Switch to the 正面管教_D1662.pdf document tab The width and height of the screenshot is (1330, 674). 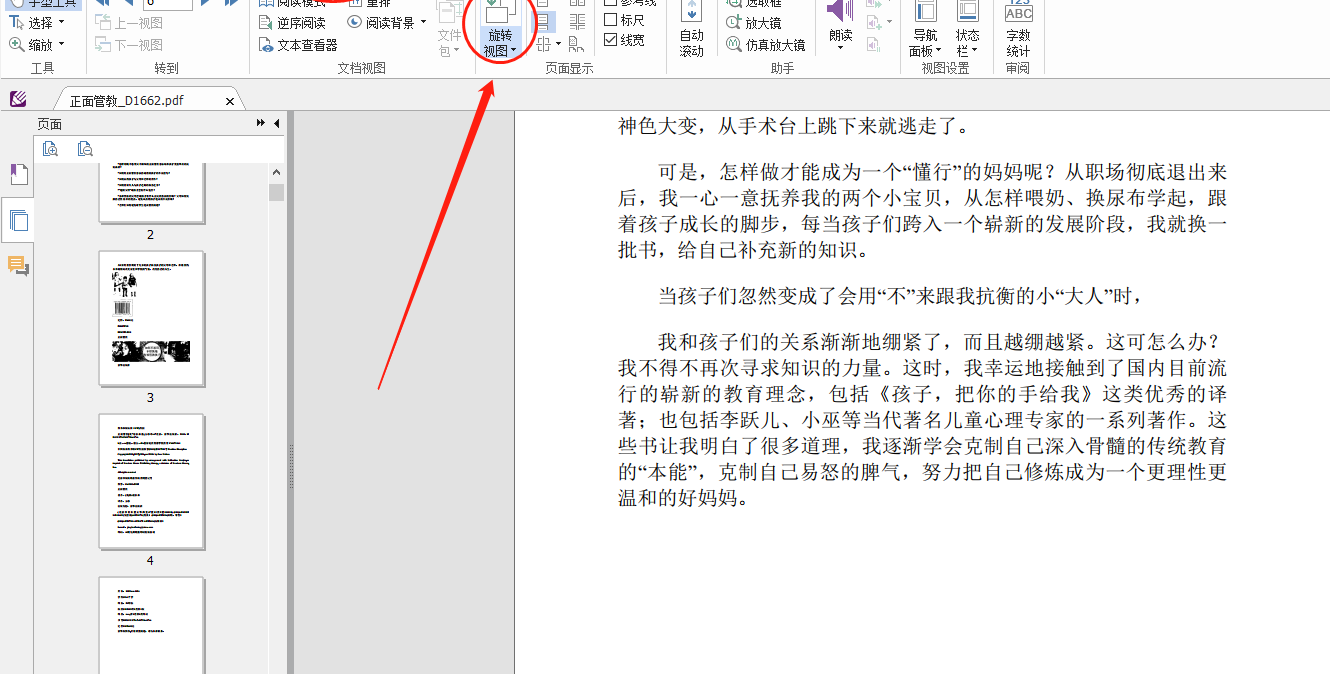pos(140,99)
